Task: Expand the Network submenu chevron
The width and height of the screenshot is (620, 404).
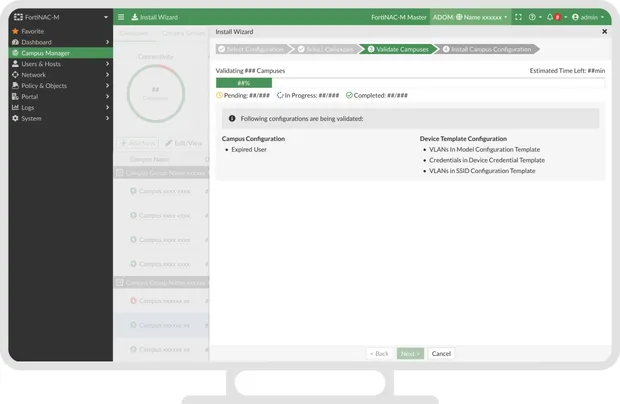Action: tap(107, 74)
